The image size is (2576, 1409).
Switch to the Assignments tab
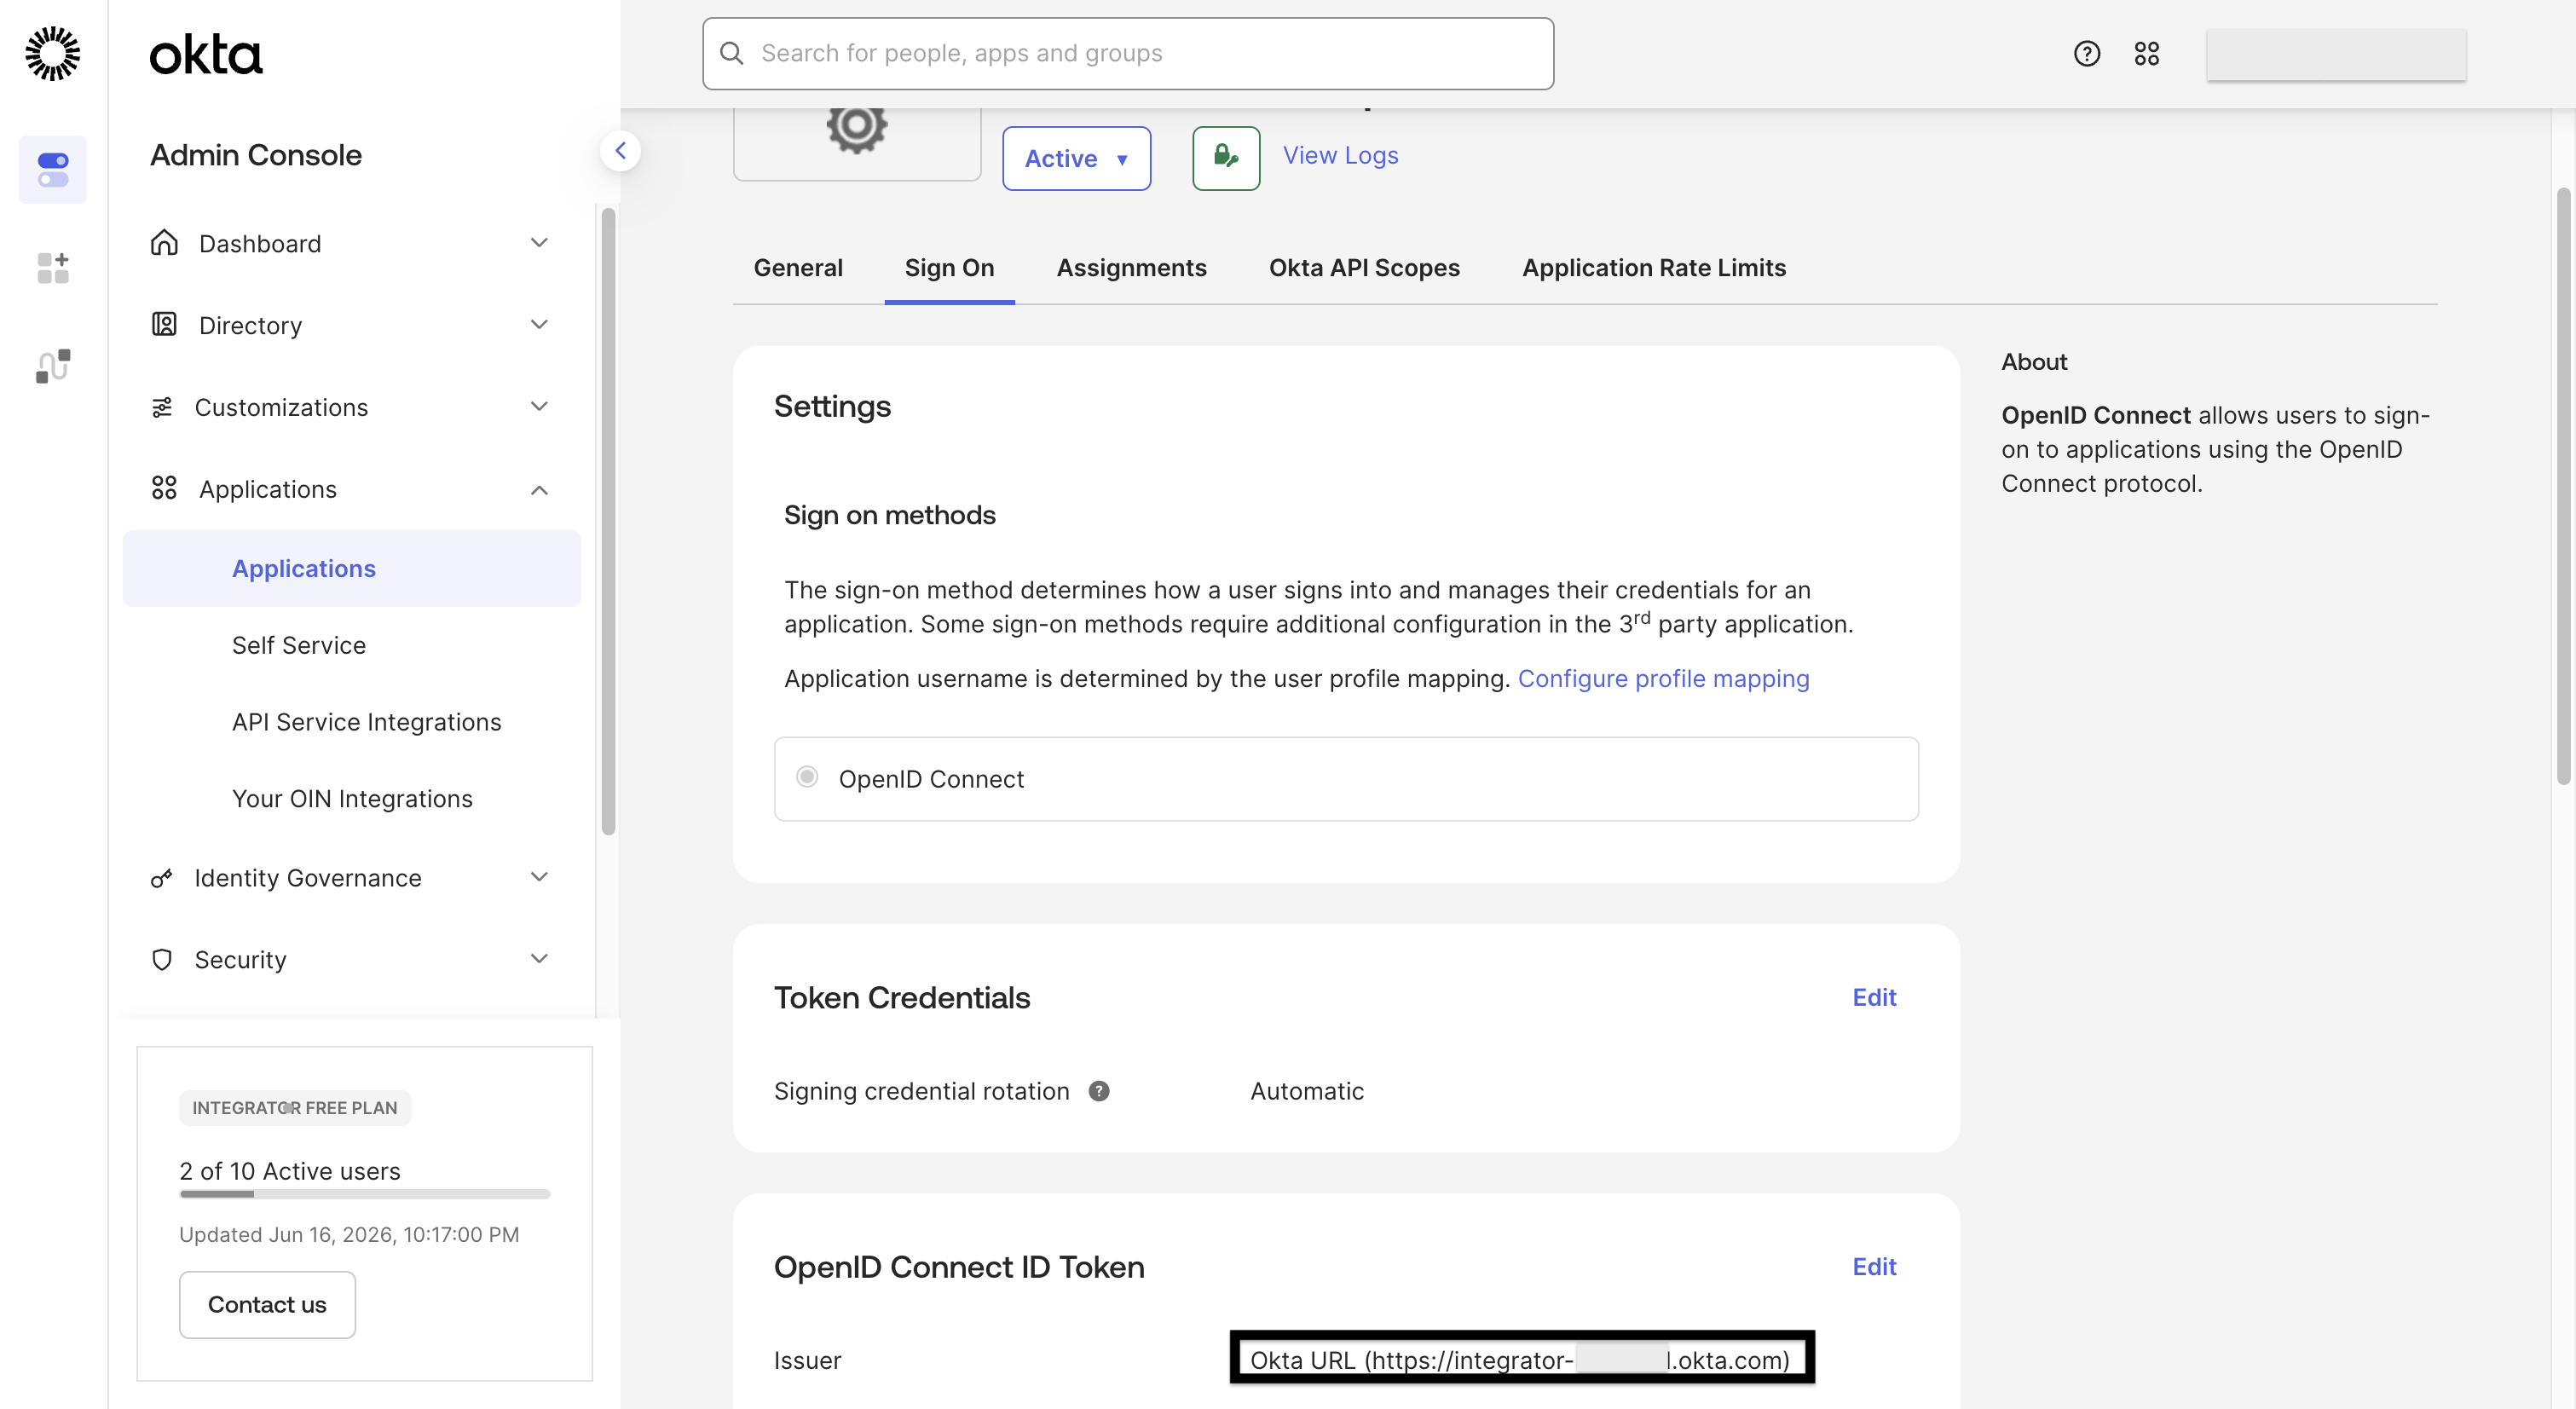tap(1131, 268)
